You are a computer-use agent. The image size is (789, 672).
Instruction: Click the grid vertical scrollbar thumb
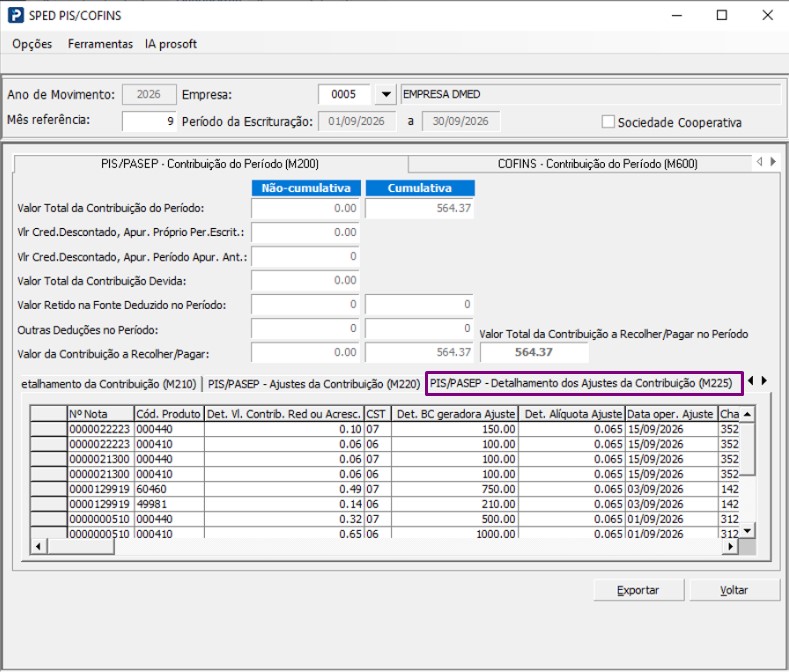coord(748,449)
